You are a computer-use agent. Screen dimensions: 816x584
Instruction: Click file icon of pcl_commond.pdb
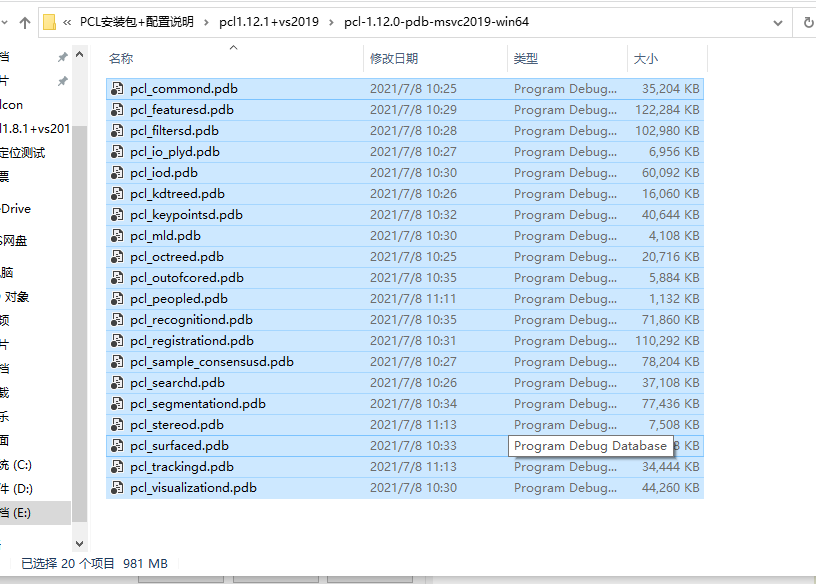pyautogui.click(x=117, y=88)
